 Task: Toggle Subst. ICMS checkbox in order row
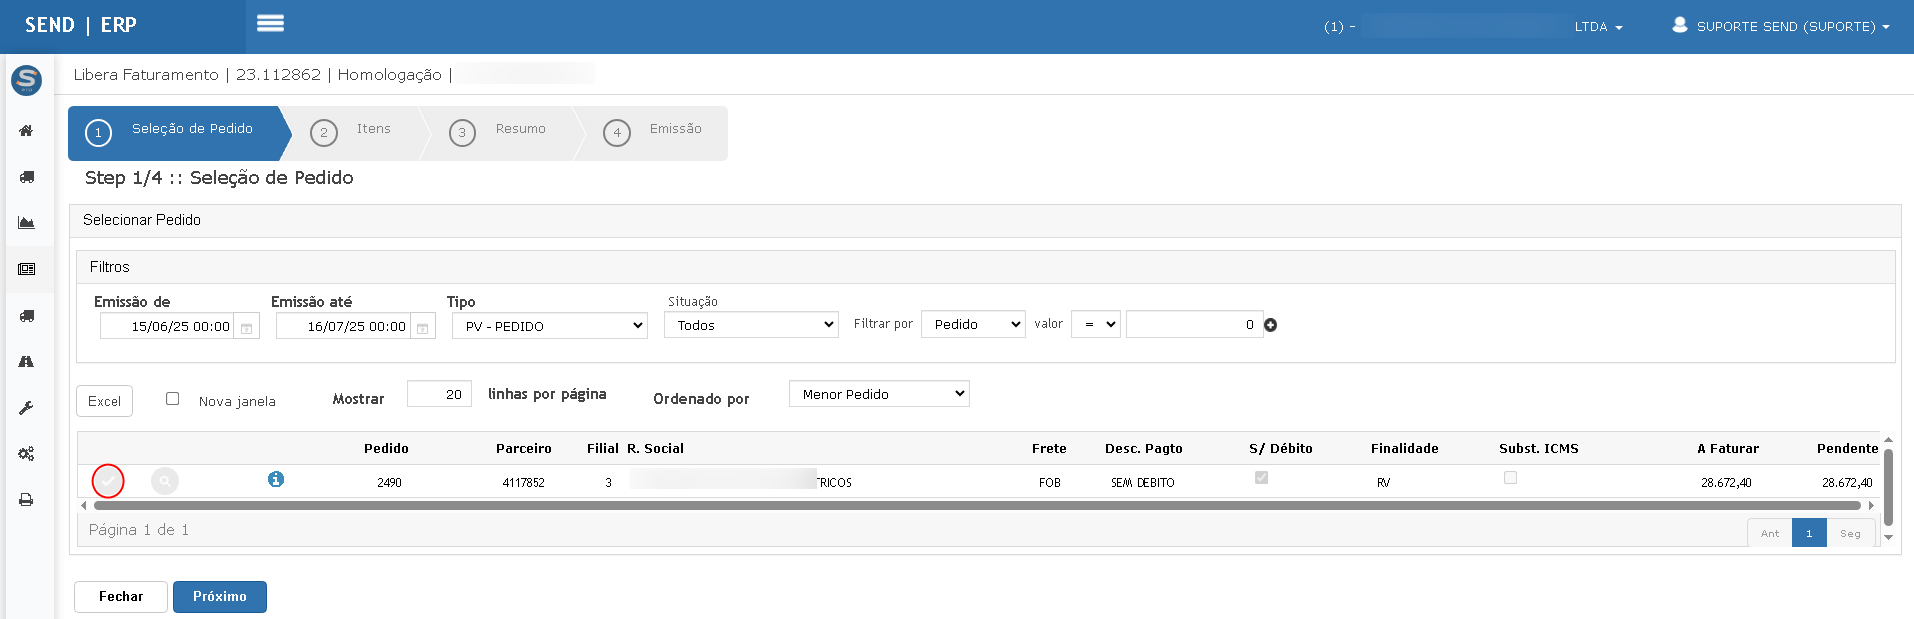pos(1510,478)
